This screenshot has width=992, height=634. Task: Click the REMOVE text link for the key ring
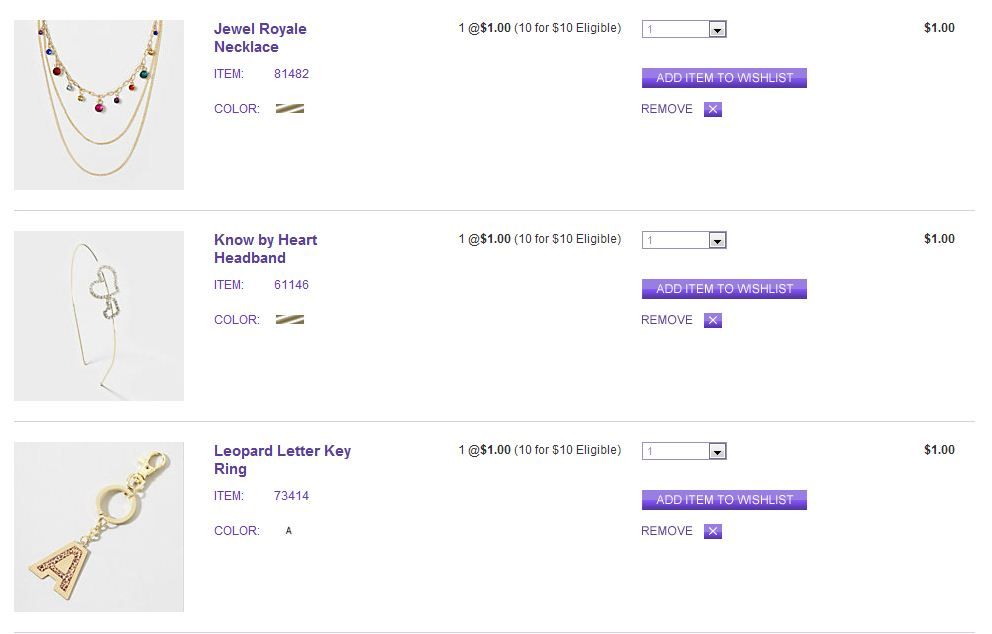pos(666,531)
